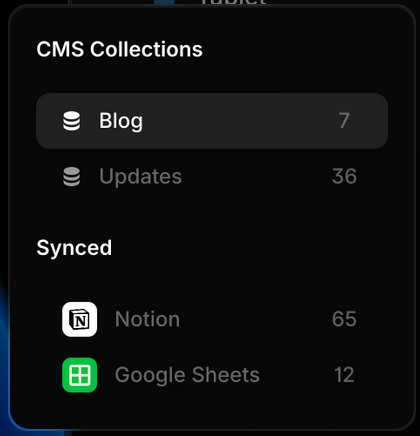Select the word Blog in the list

[x=121, y=121]
